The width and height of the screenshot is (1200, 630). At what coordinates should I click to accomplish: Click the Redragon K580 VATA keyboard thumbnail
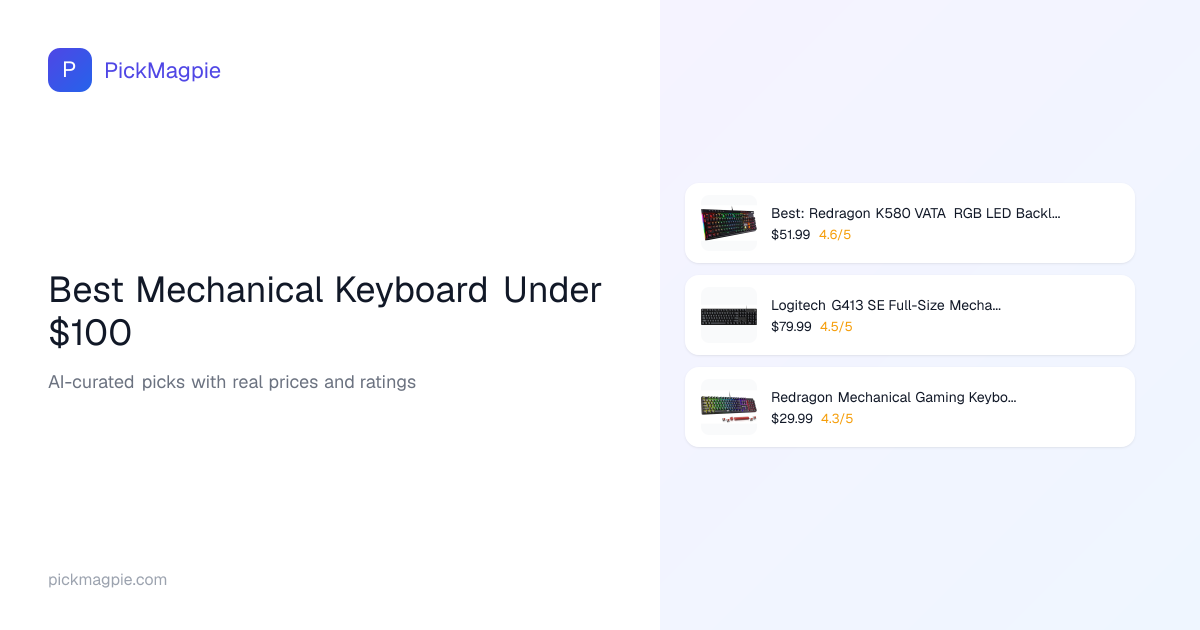(729, 223)
